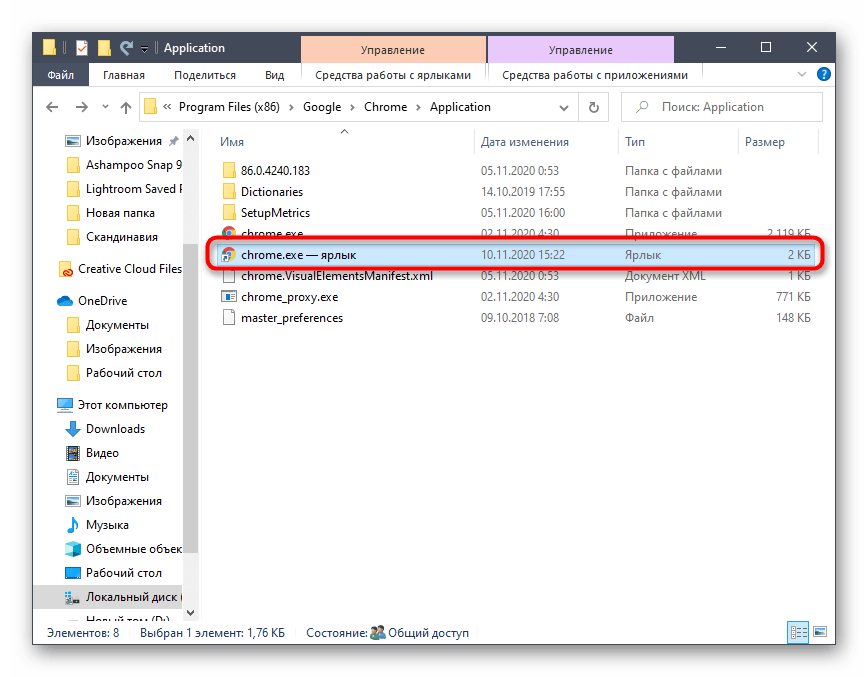Click Program Files (x86) in address bar
The width and height of the screenshot is (868, 677).
229,107
